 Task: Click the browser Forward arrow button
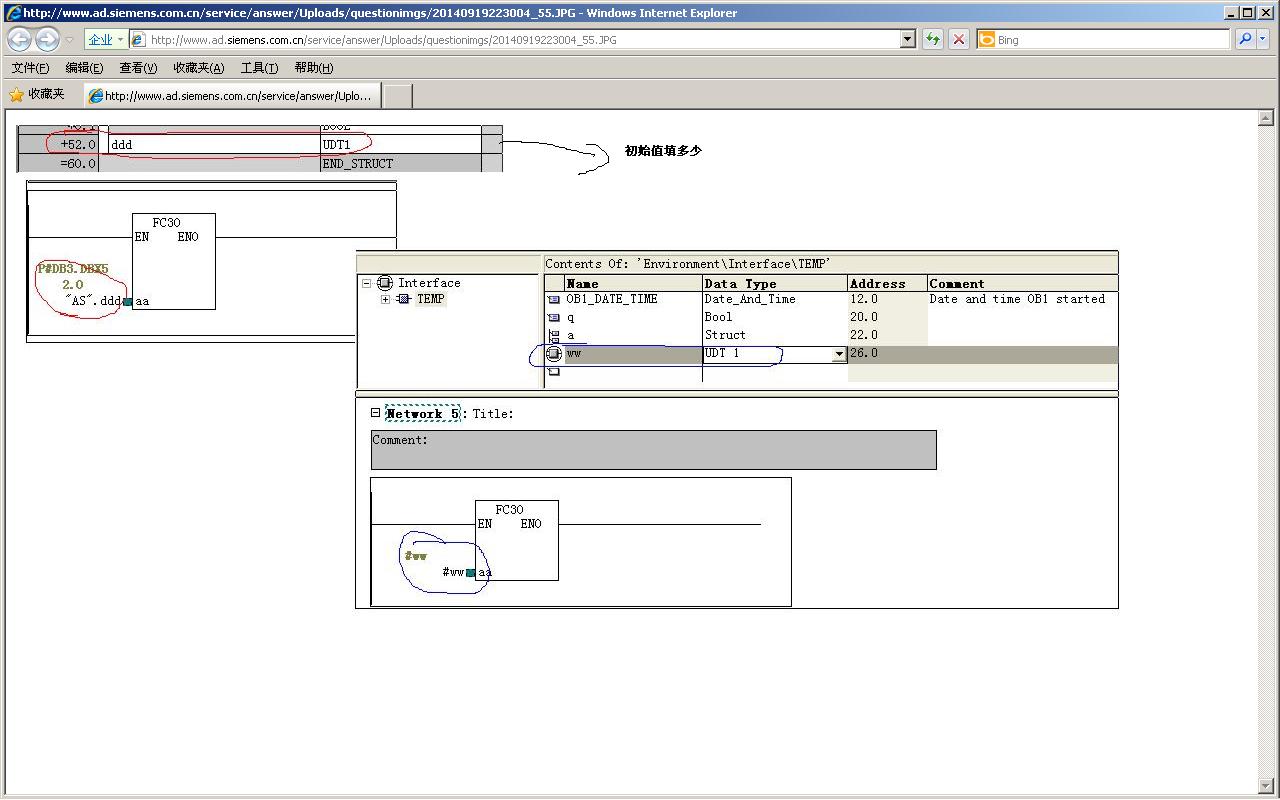pyautogui.click(x=47, y=40)
